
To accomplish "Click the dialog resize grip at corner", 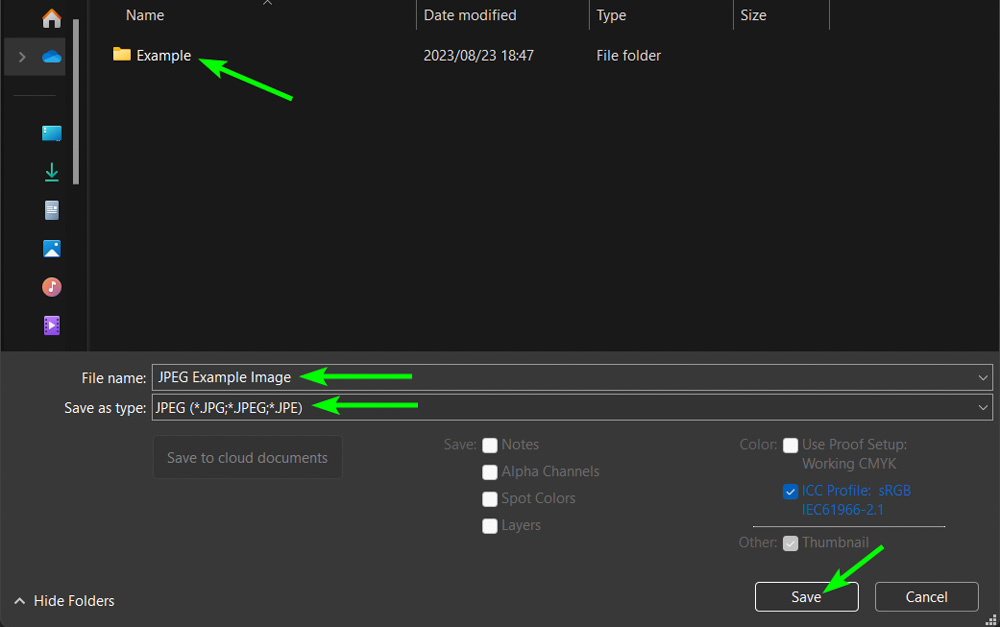I will pos(990,619).
